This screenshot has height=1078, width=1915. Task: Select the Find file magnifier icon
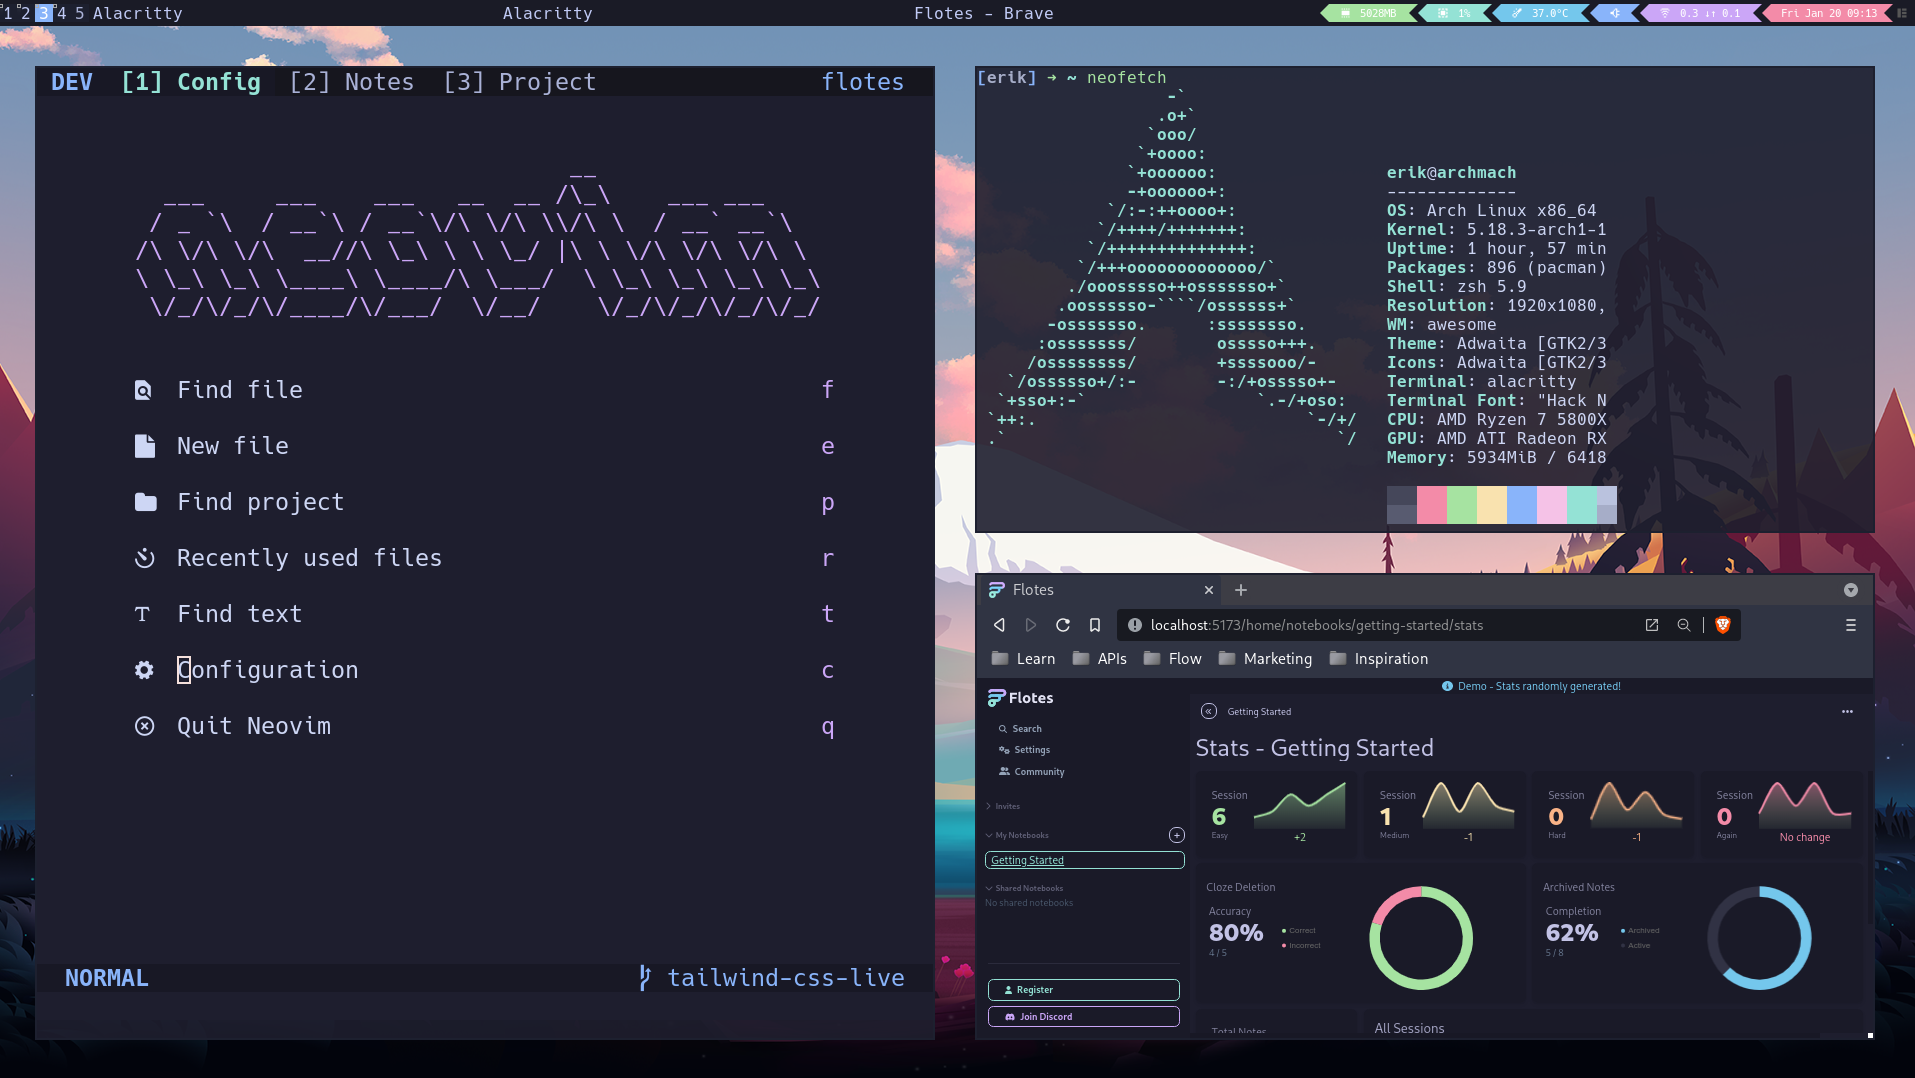pos(144,390)
